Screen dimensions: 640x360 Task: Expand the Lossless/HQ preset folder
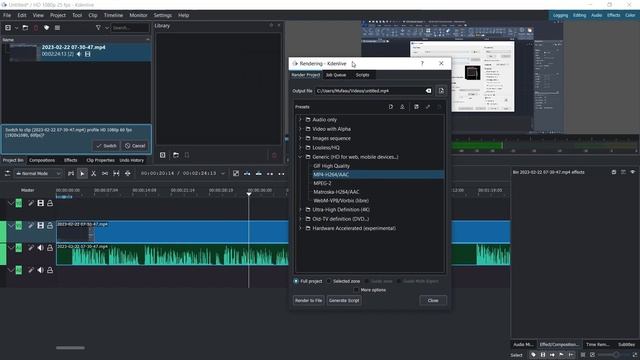pyautogui.click(x=300, y=148)
